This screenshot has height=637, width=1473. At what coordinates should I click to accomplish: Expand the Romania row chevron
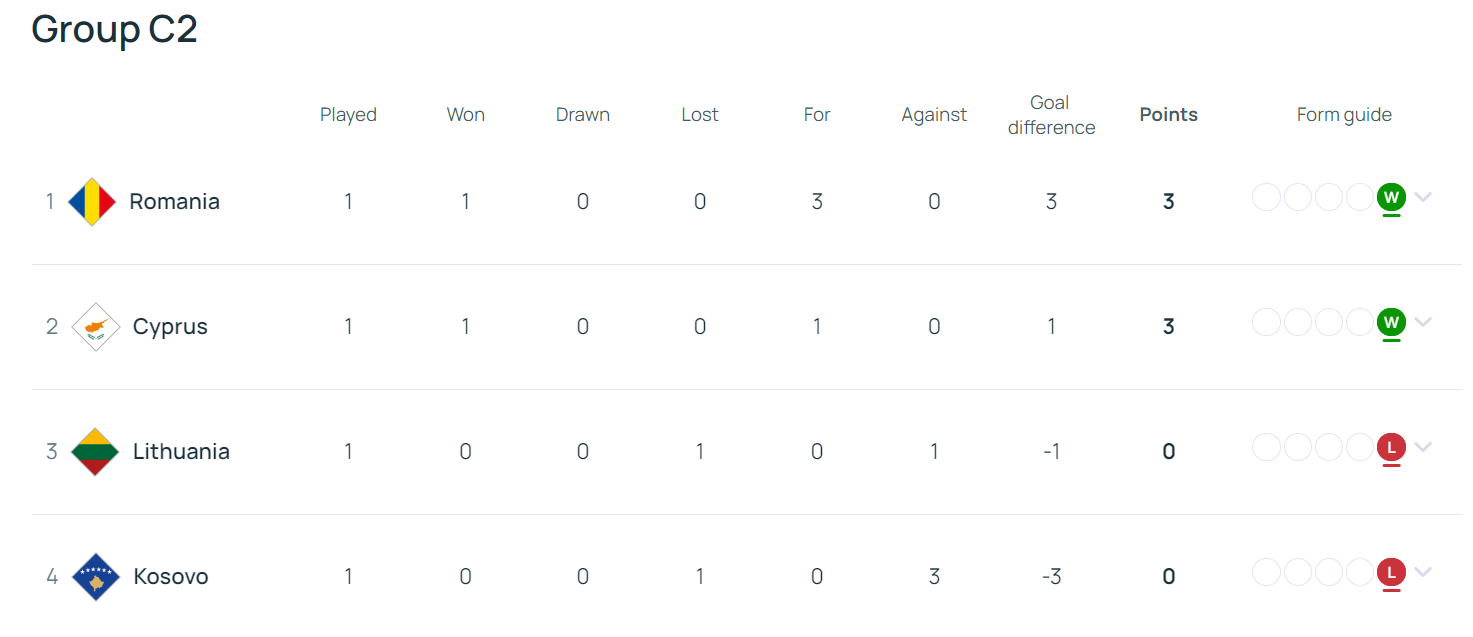click(x=1423, y=197)
